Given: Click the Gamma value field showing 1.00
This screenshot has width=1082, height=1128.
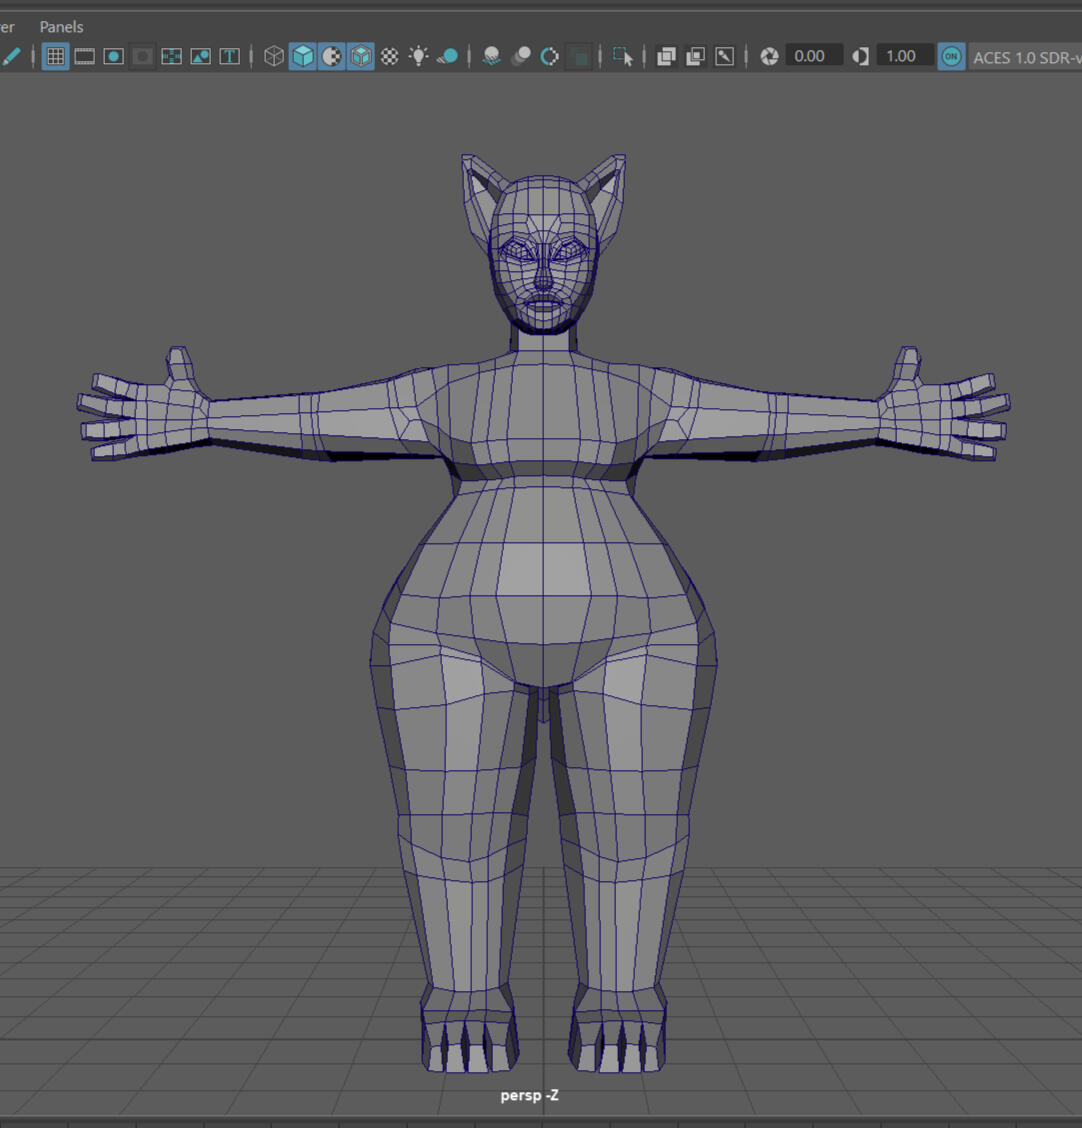Looking at the screenshot, I should coord(902,56).
